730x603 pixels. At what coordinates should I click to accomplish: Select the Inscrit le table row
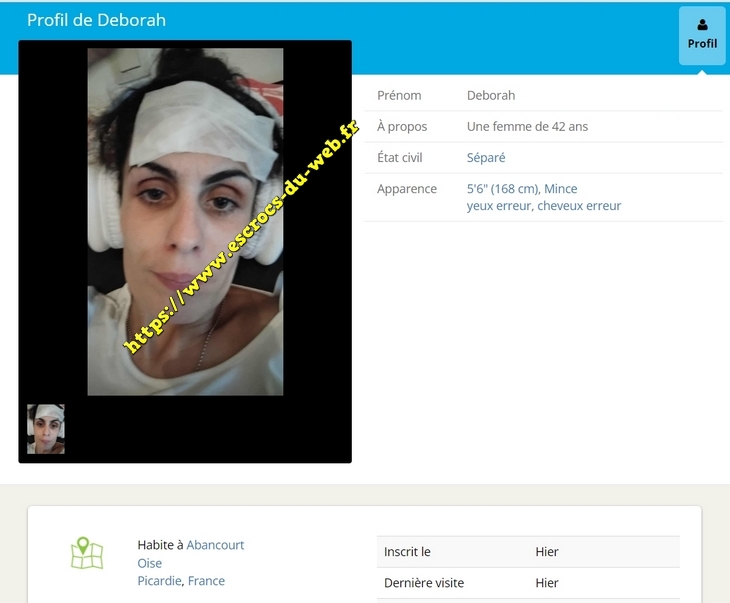(x=528, y=552)
